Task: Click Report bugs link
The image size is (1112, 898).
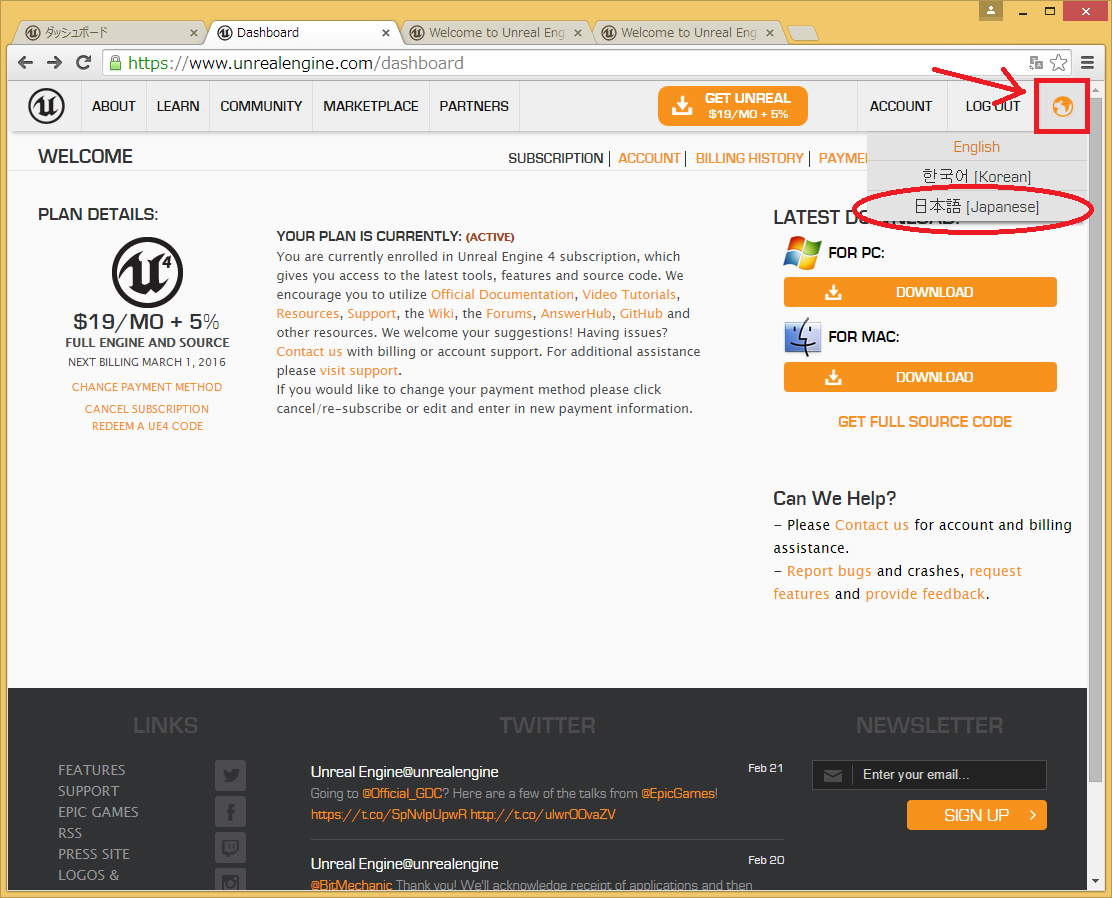Action: [x=829, y=571]
